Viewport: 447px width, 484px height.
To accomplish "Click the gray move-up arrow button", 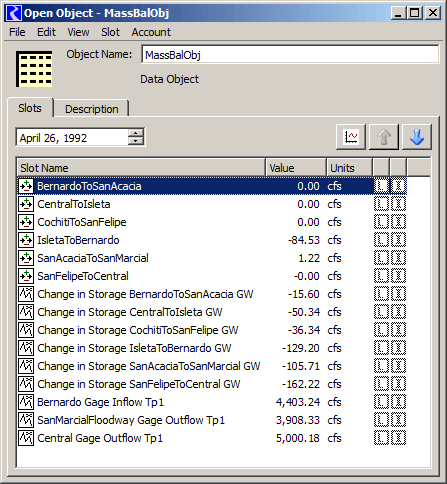I will 384,137.
